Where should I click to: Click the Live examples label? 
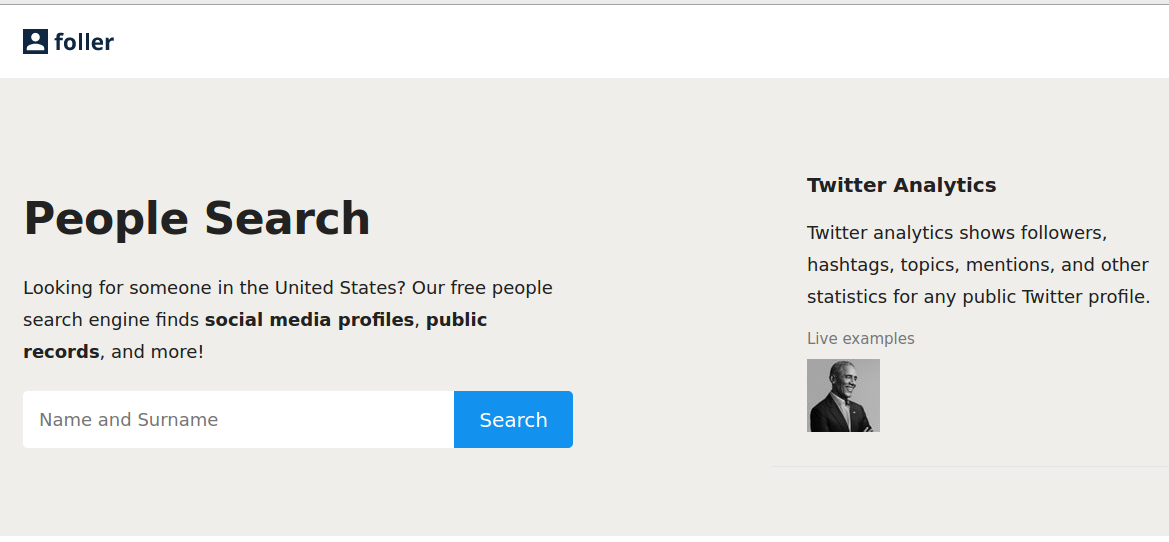[860, 338]
